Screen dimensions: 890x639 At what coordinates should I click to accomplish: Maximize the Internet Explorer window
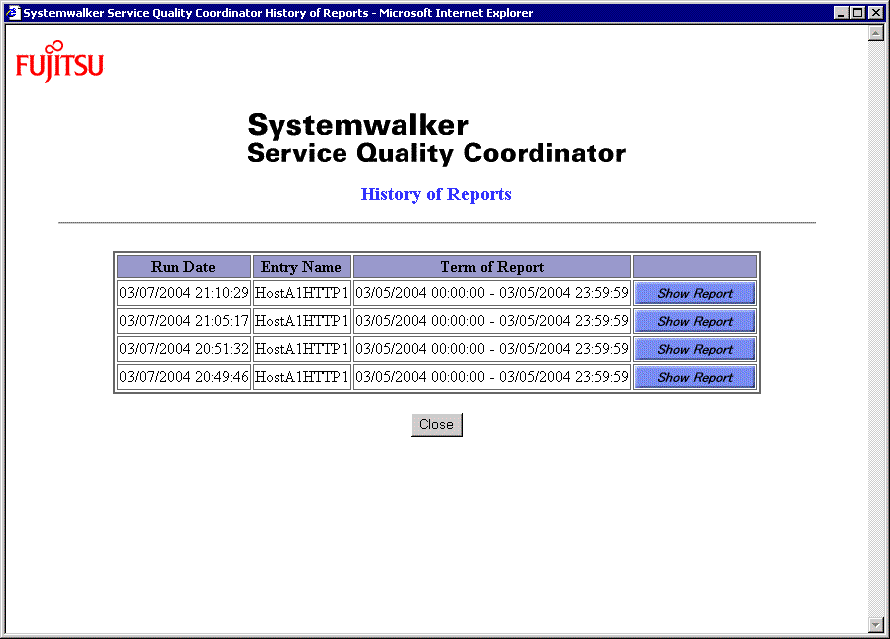[858, 12]
